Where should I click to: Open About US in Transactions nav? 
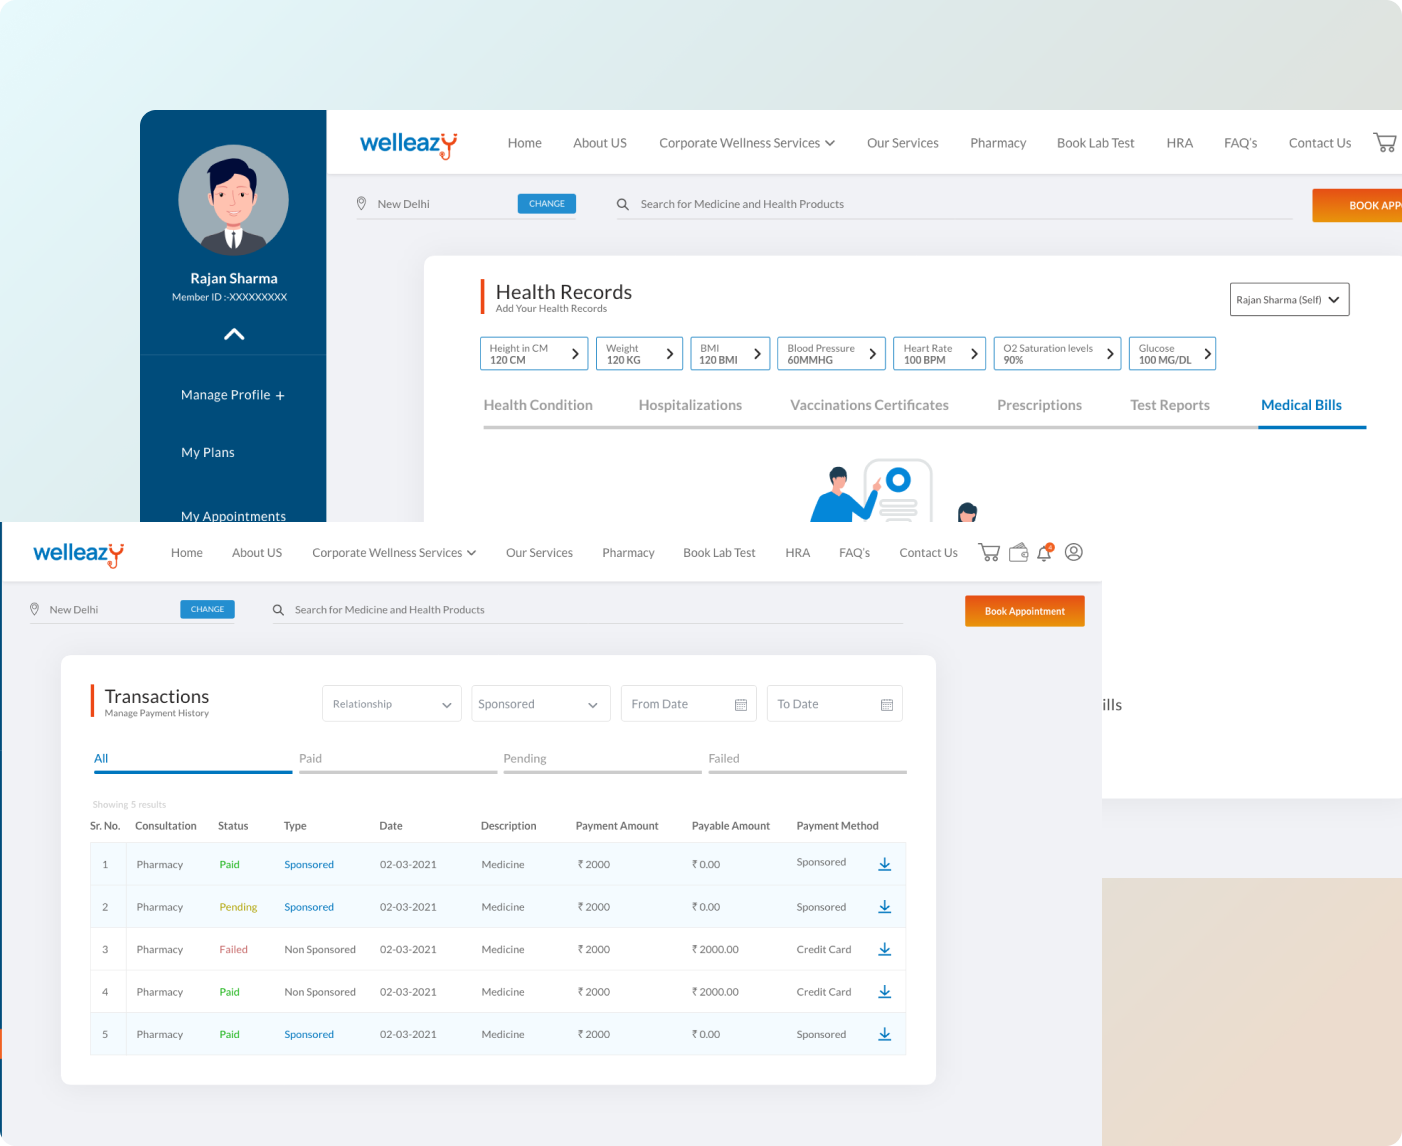(x=257, y=553)
